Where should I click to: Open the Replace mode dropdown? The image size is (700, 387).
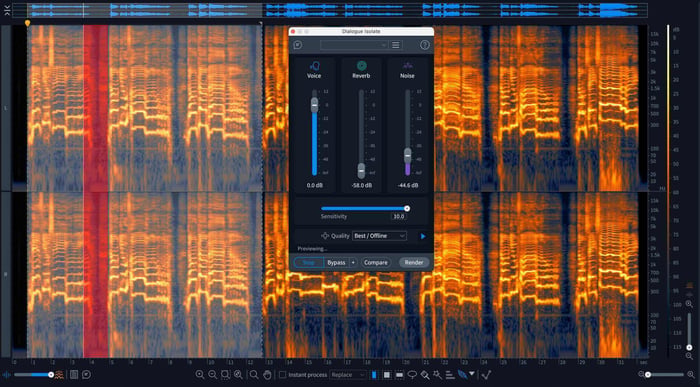coord(348,375)
